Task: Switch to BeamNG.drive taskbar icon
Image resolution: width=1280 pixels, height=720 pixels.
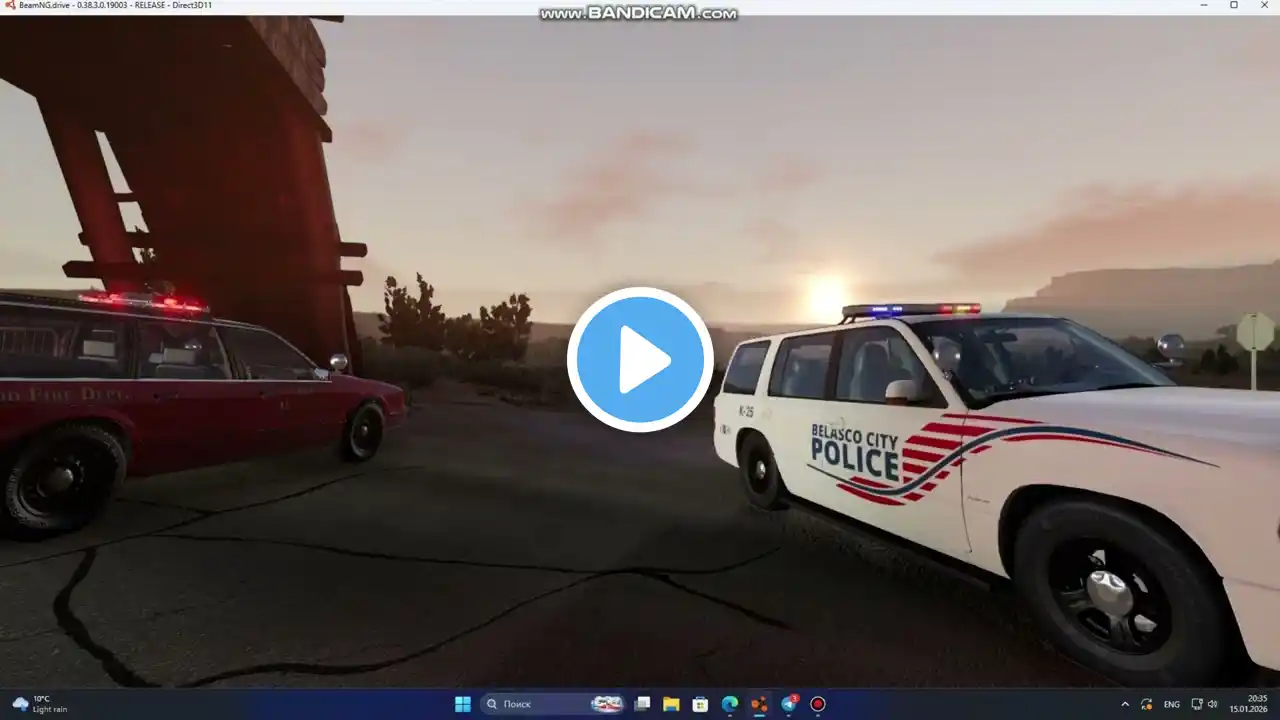Action: click(x=759, y=704)
